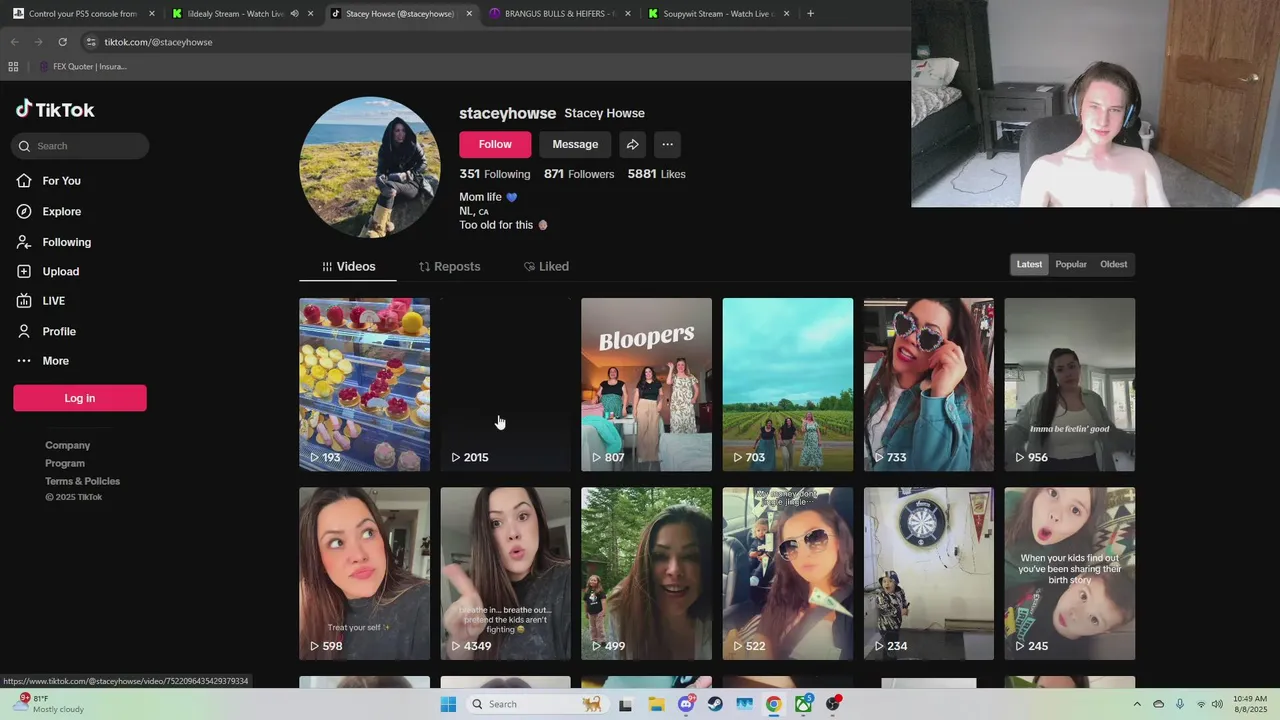Open Steam from the taskbar

(x=715, y=704)
